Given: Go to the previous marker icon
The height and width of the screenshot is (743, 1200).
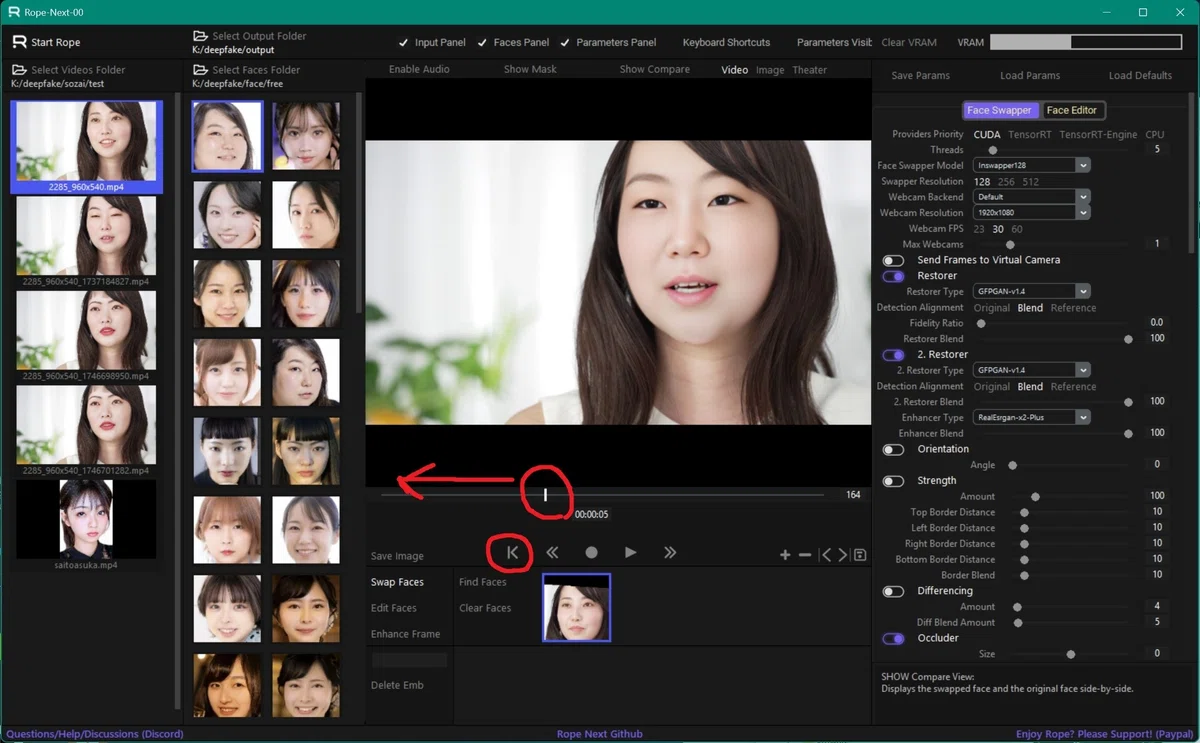Looking at the screenshot, I should (x=825, y=555).
